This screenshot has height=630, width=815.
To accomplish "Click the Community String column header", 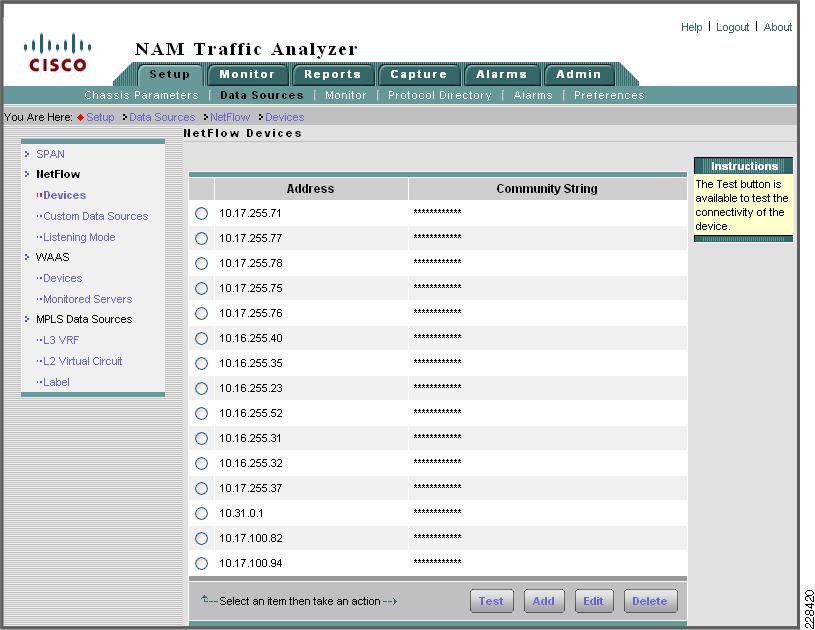I will point(547,189).
